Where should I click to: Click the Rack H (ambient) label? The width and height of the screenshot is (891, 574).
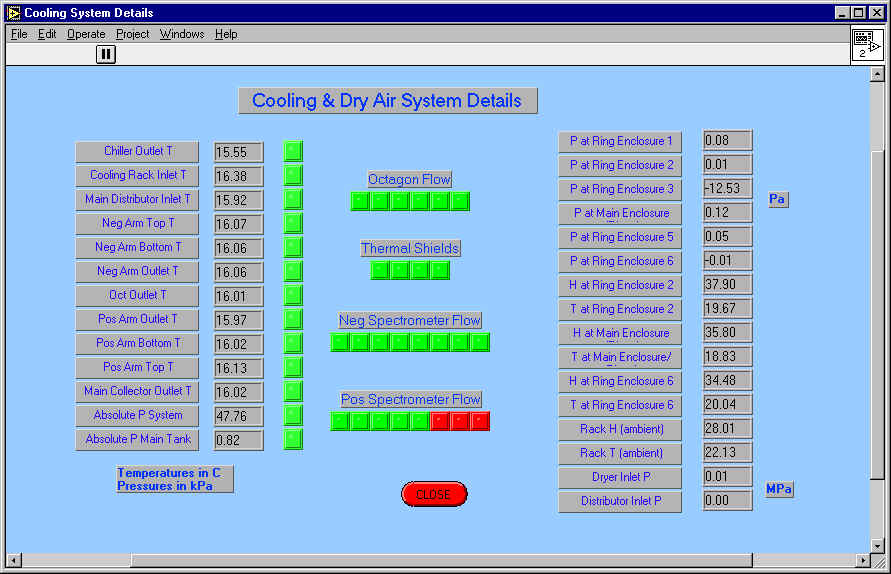620,430
